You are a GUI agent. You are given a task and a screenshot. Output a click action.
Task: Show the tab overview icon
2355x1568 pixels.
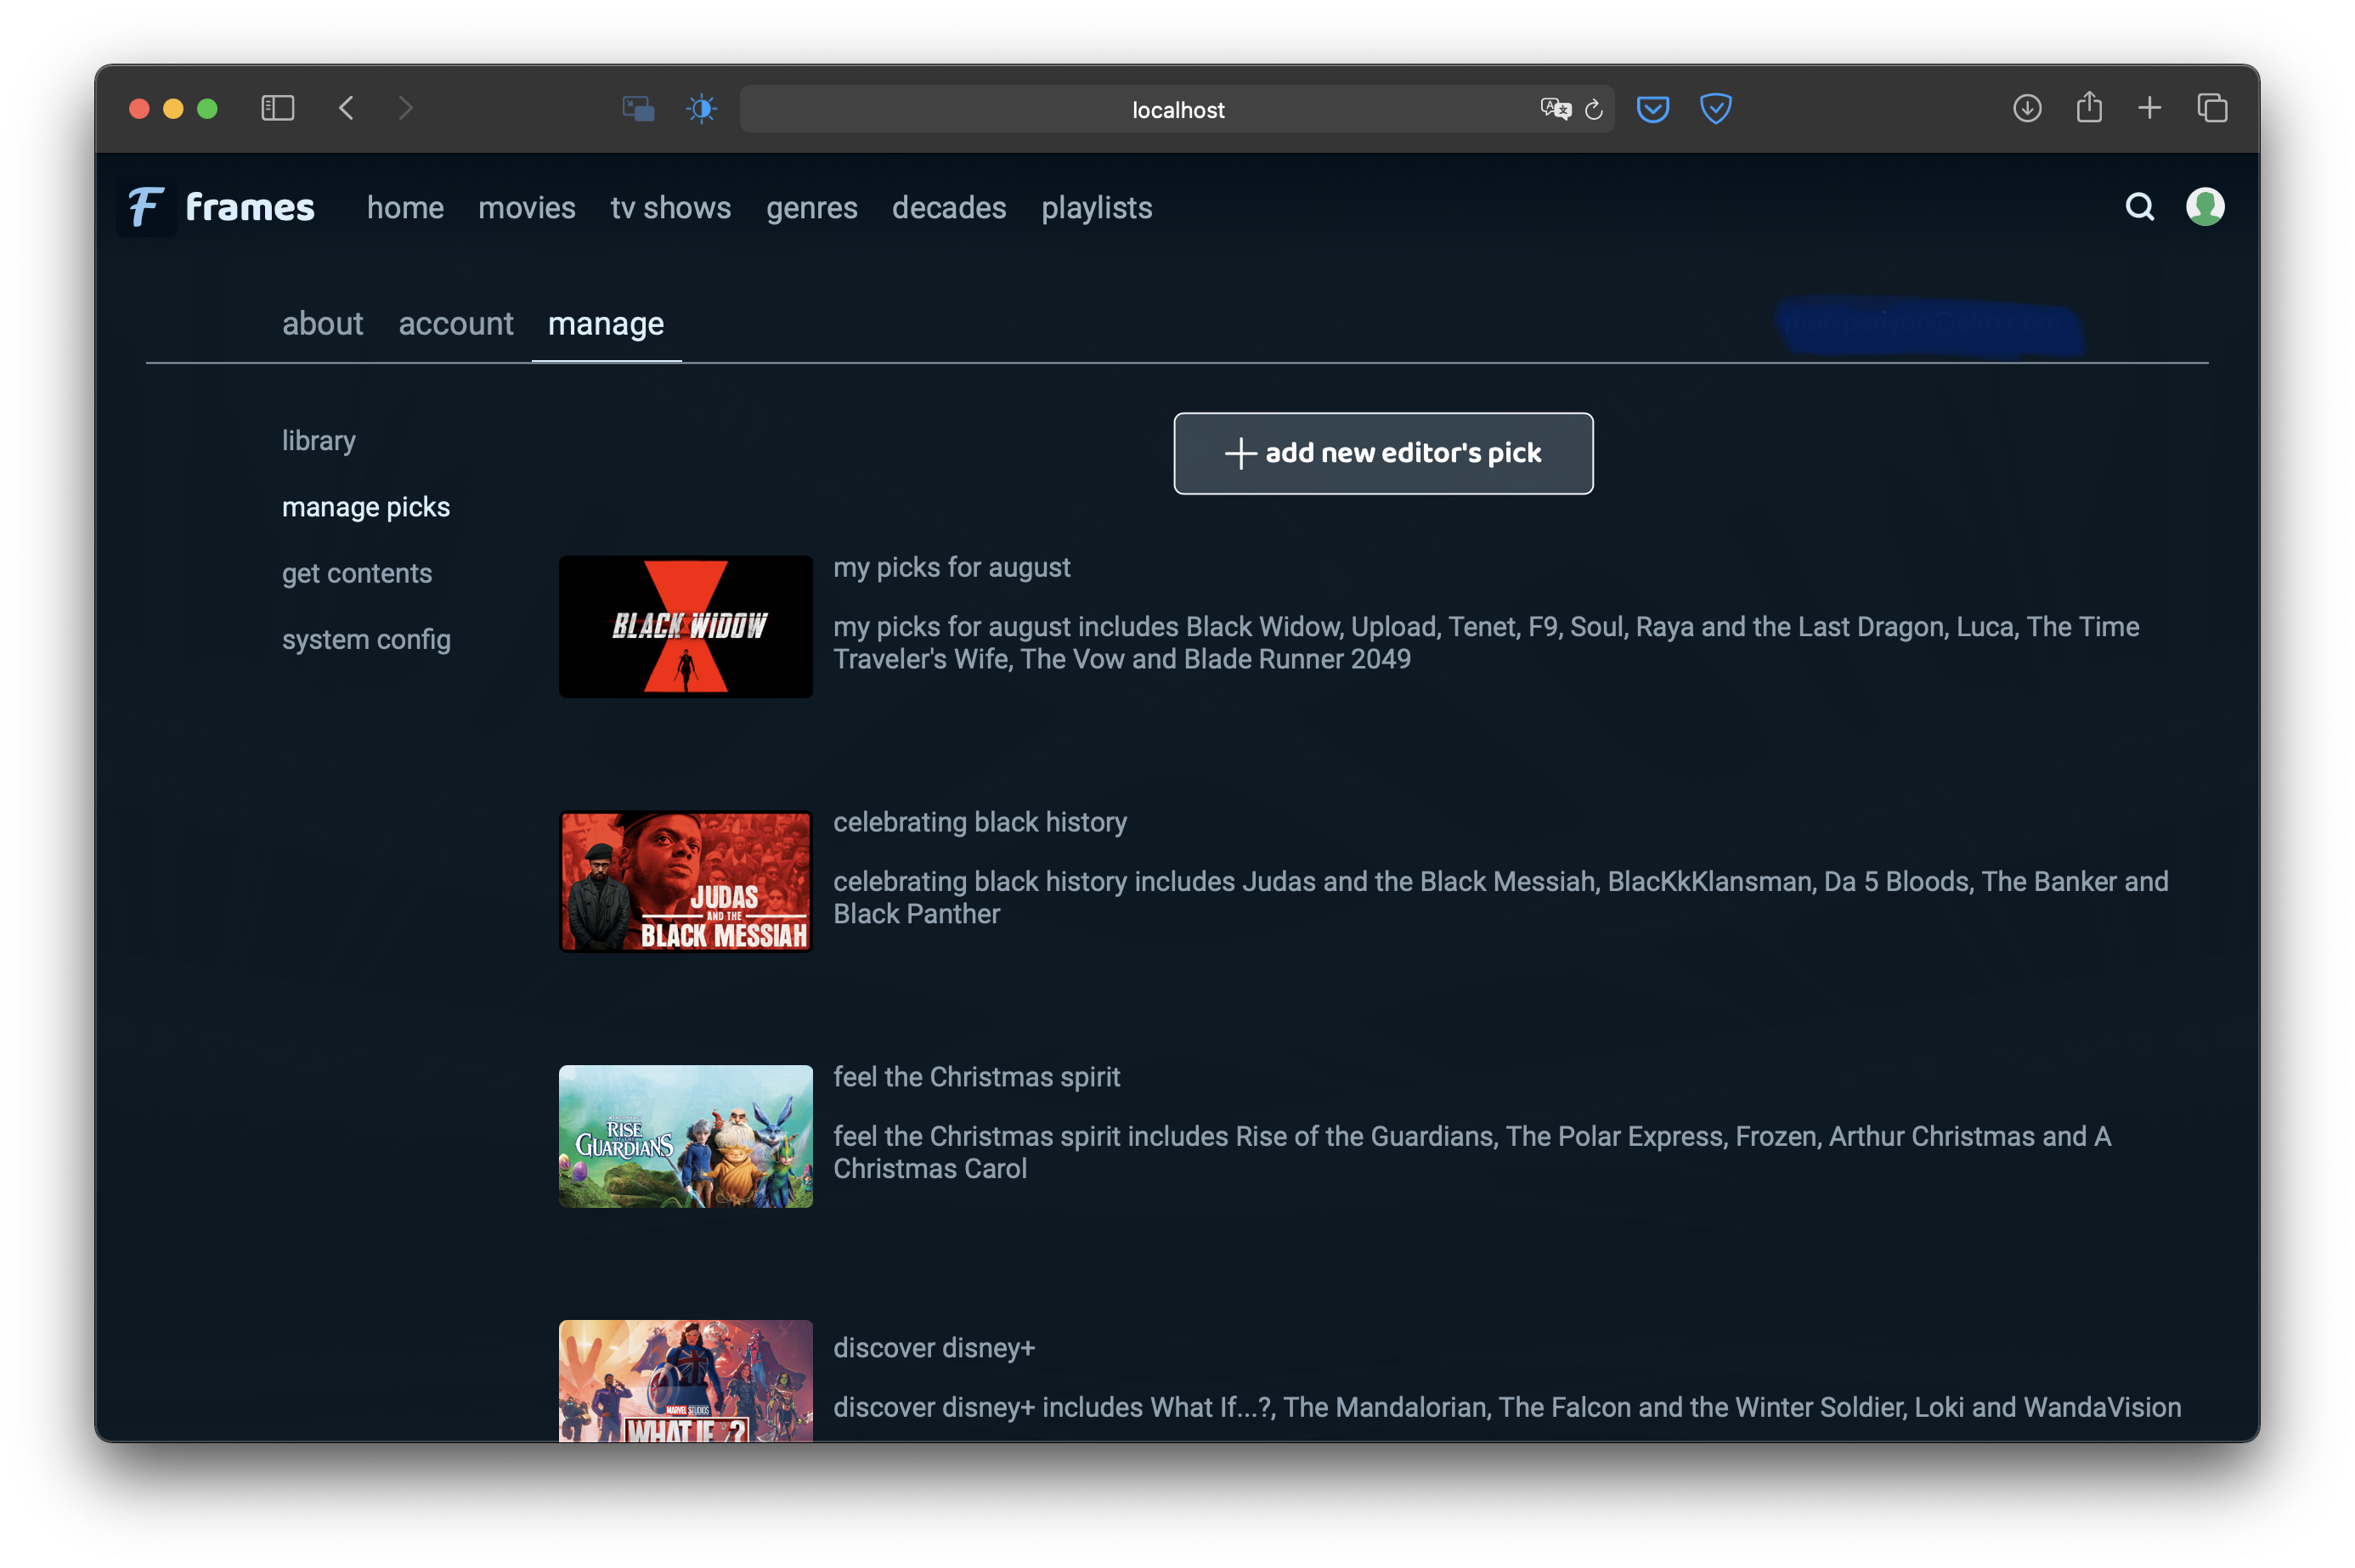[x=2211, y=108]
